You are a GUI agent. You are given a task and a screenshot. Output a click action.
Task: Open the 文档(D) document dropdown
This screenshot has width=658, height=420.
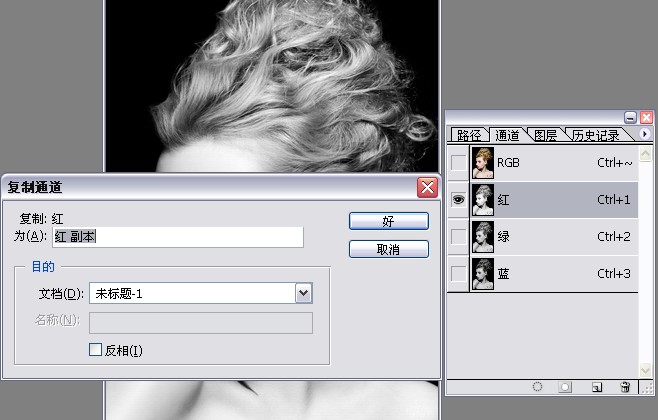point(304,293)
